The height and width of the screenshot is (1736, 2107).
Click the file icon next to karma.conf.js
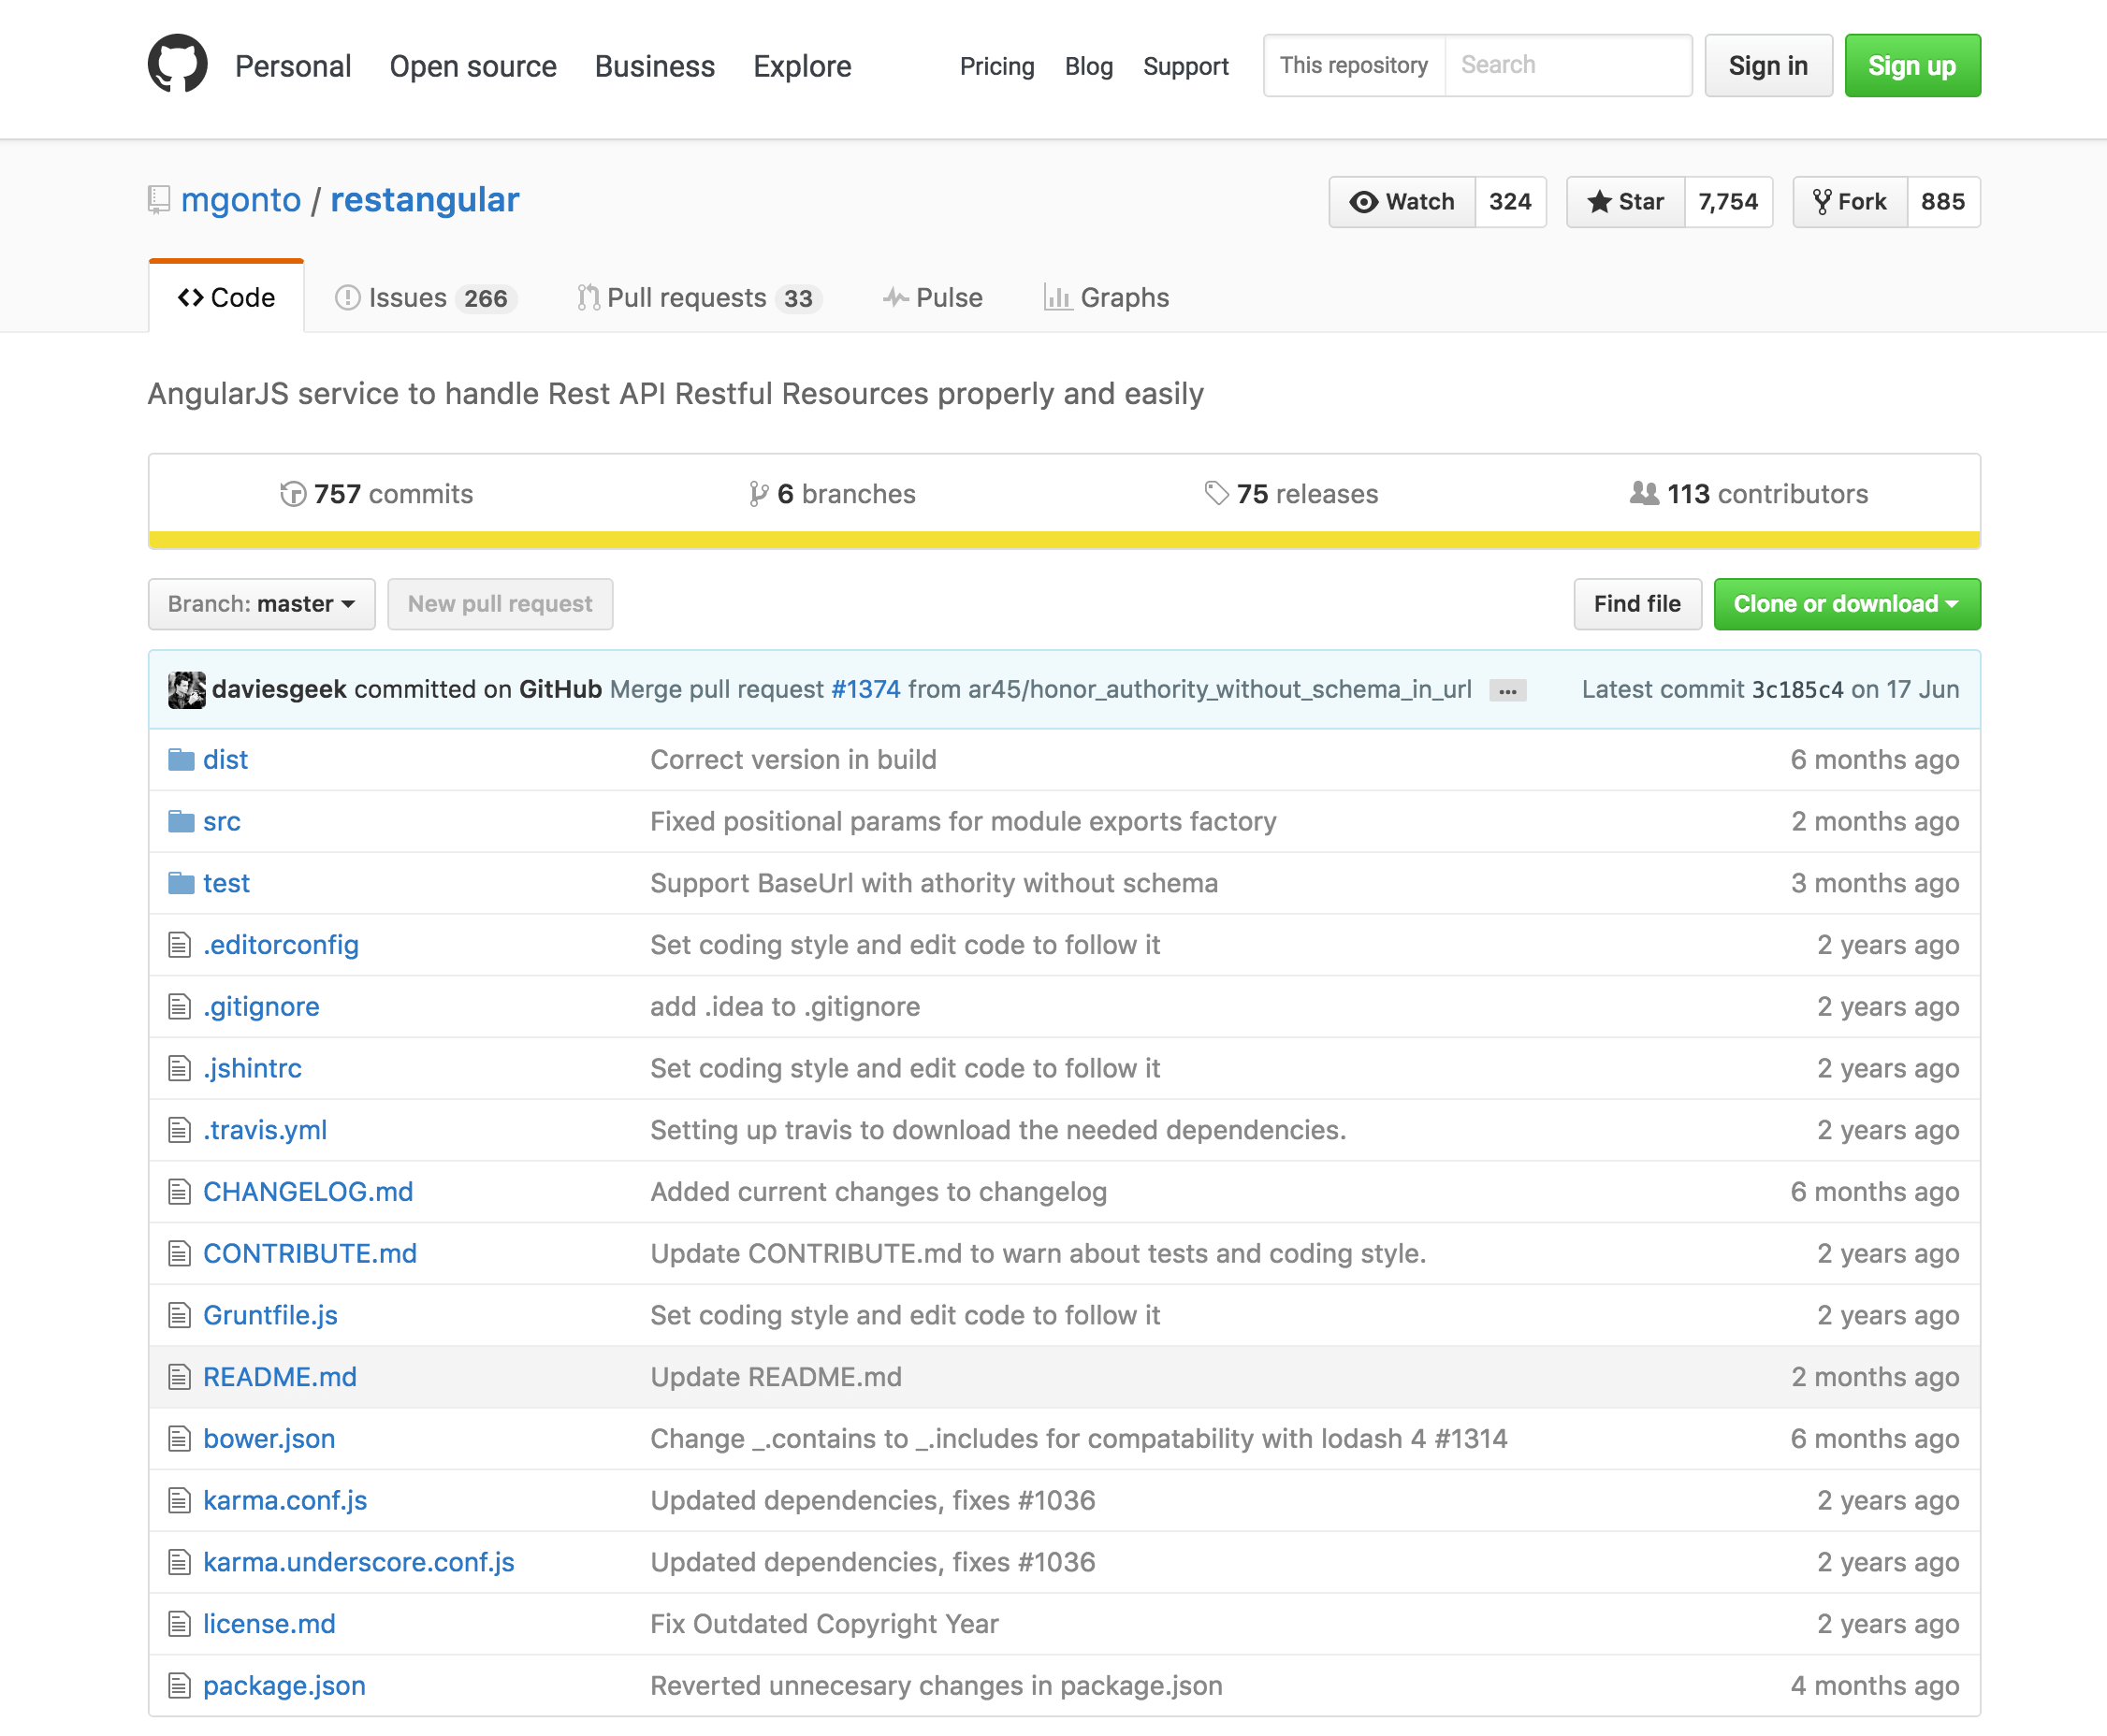tap(180, 1501)
